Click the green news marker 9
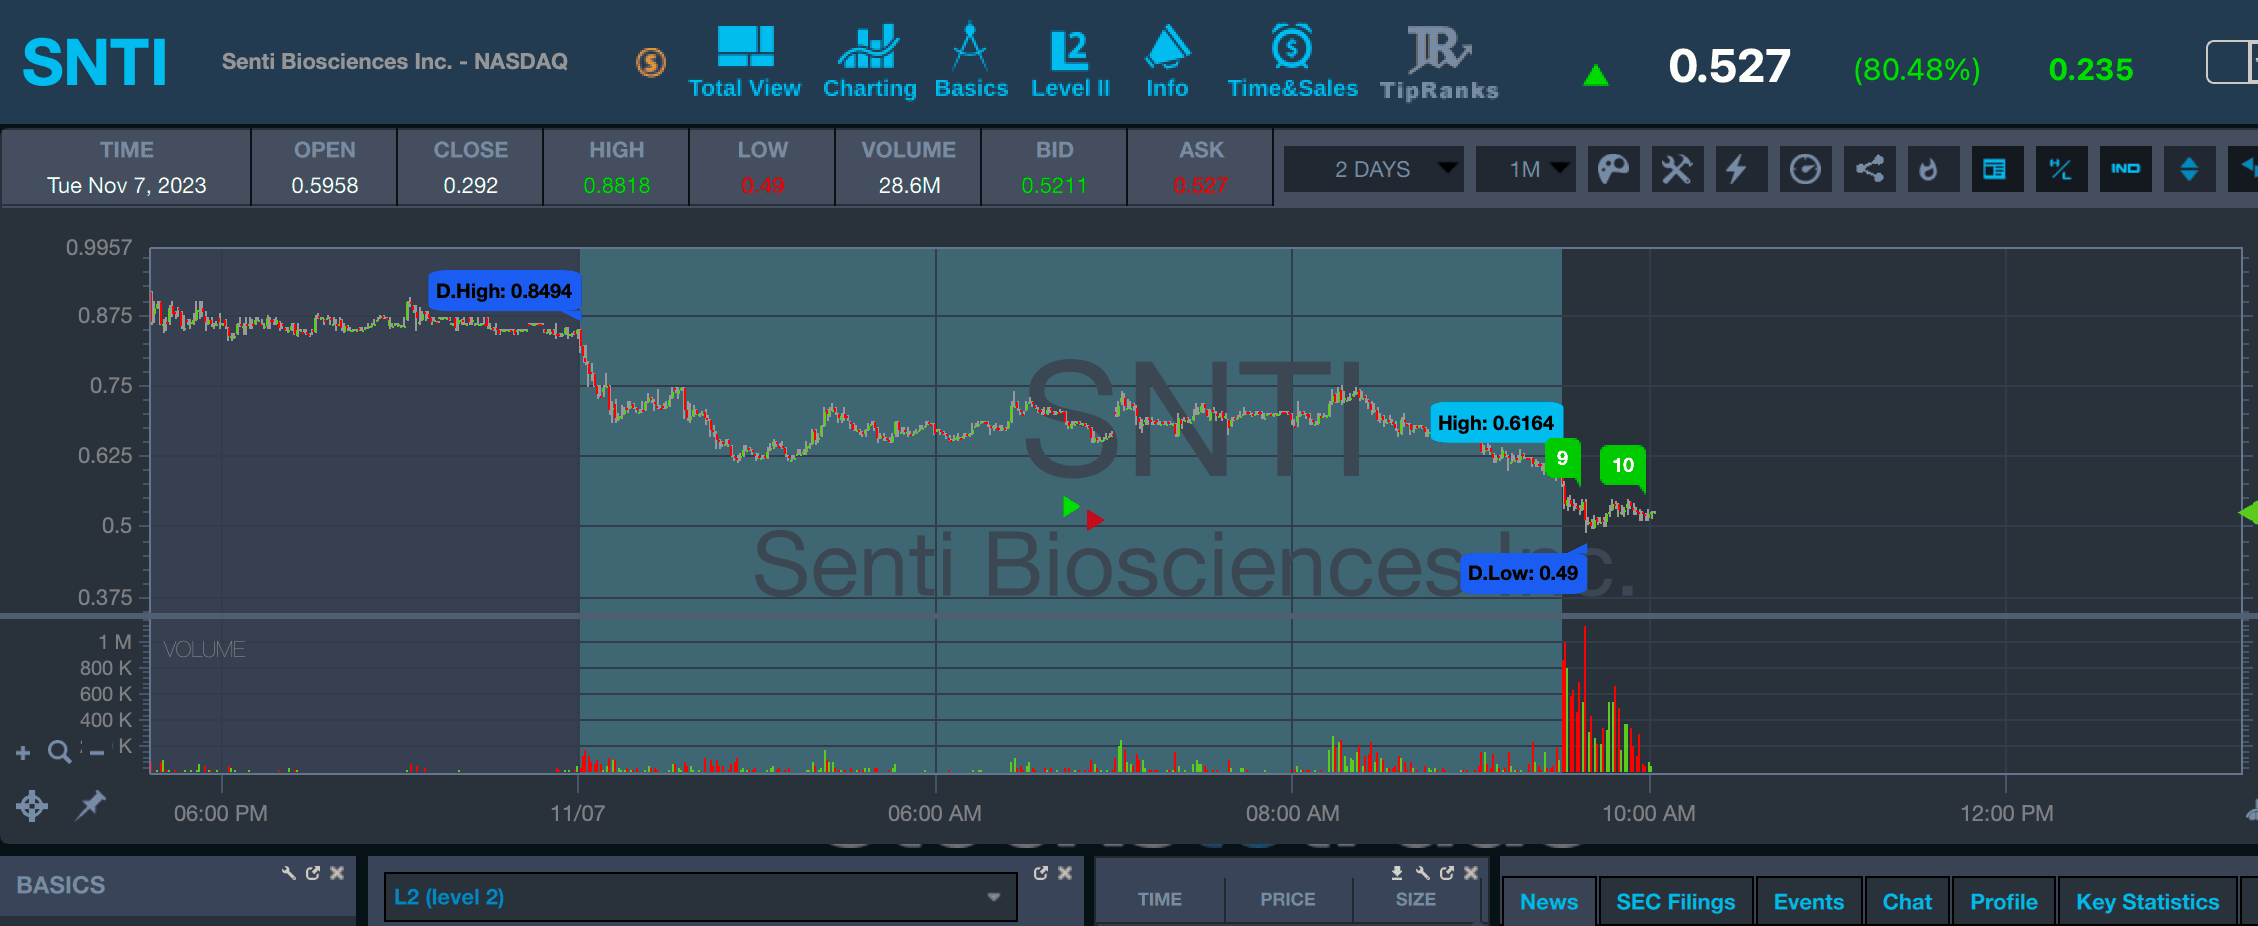The image size is (2258, 926). [x=1563, y=459]
